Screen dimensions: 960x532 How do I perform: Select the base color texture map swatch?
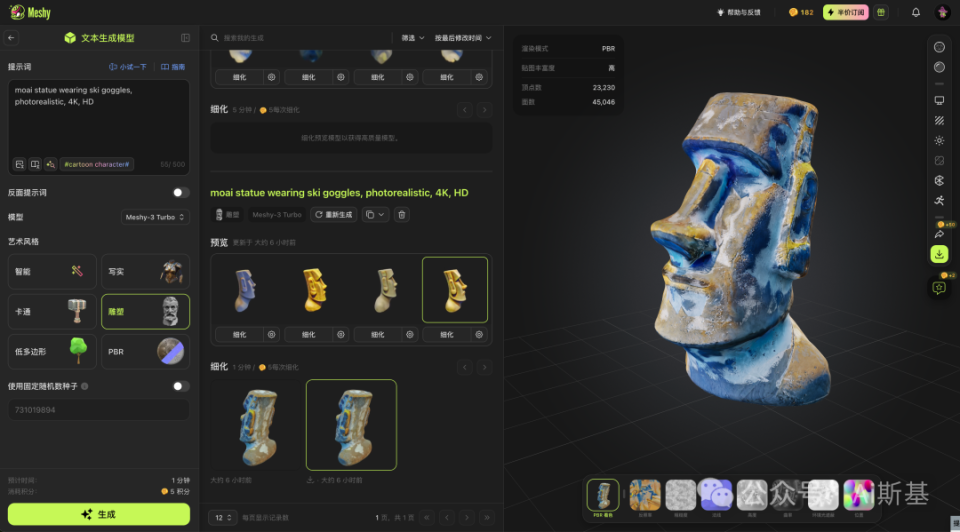(x=645, y=495)
